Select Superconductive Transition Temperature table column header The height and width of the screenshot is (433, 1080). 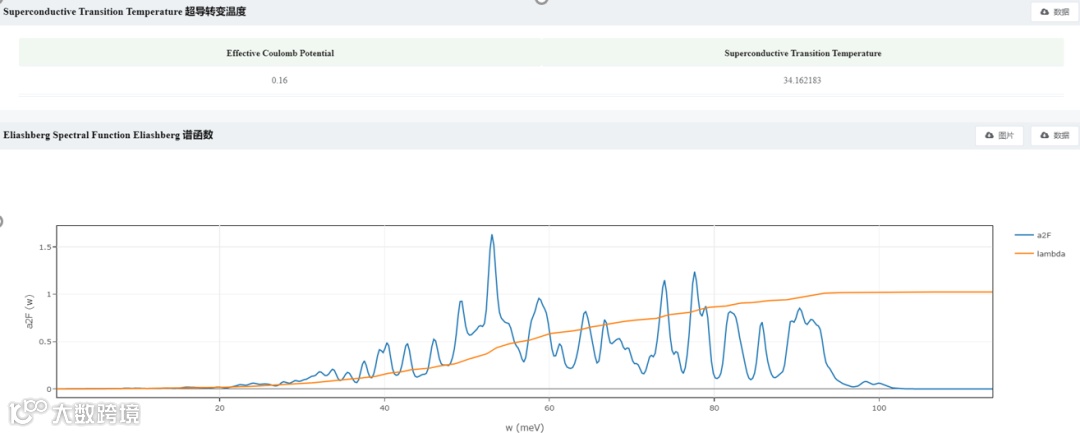(x=802, y=53)
